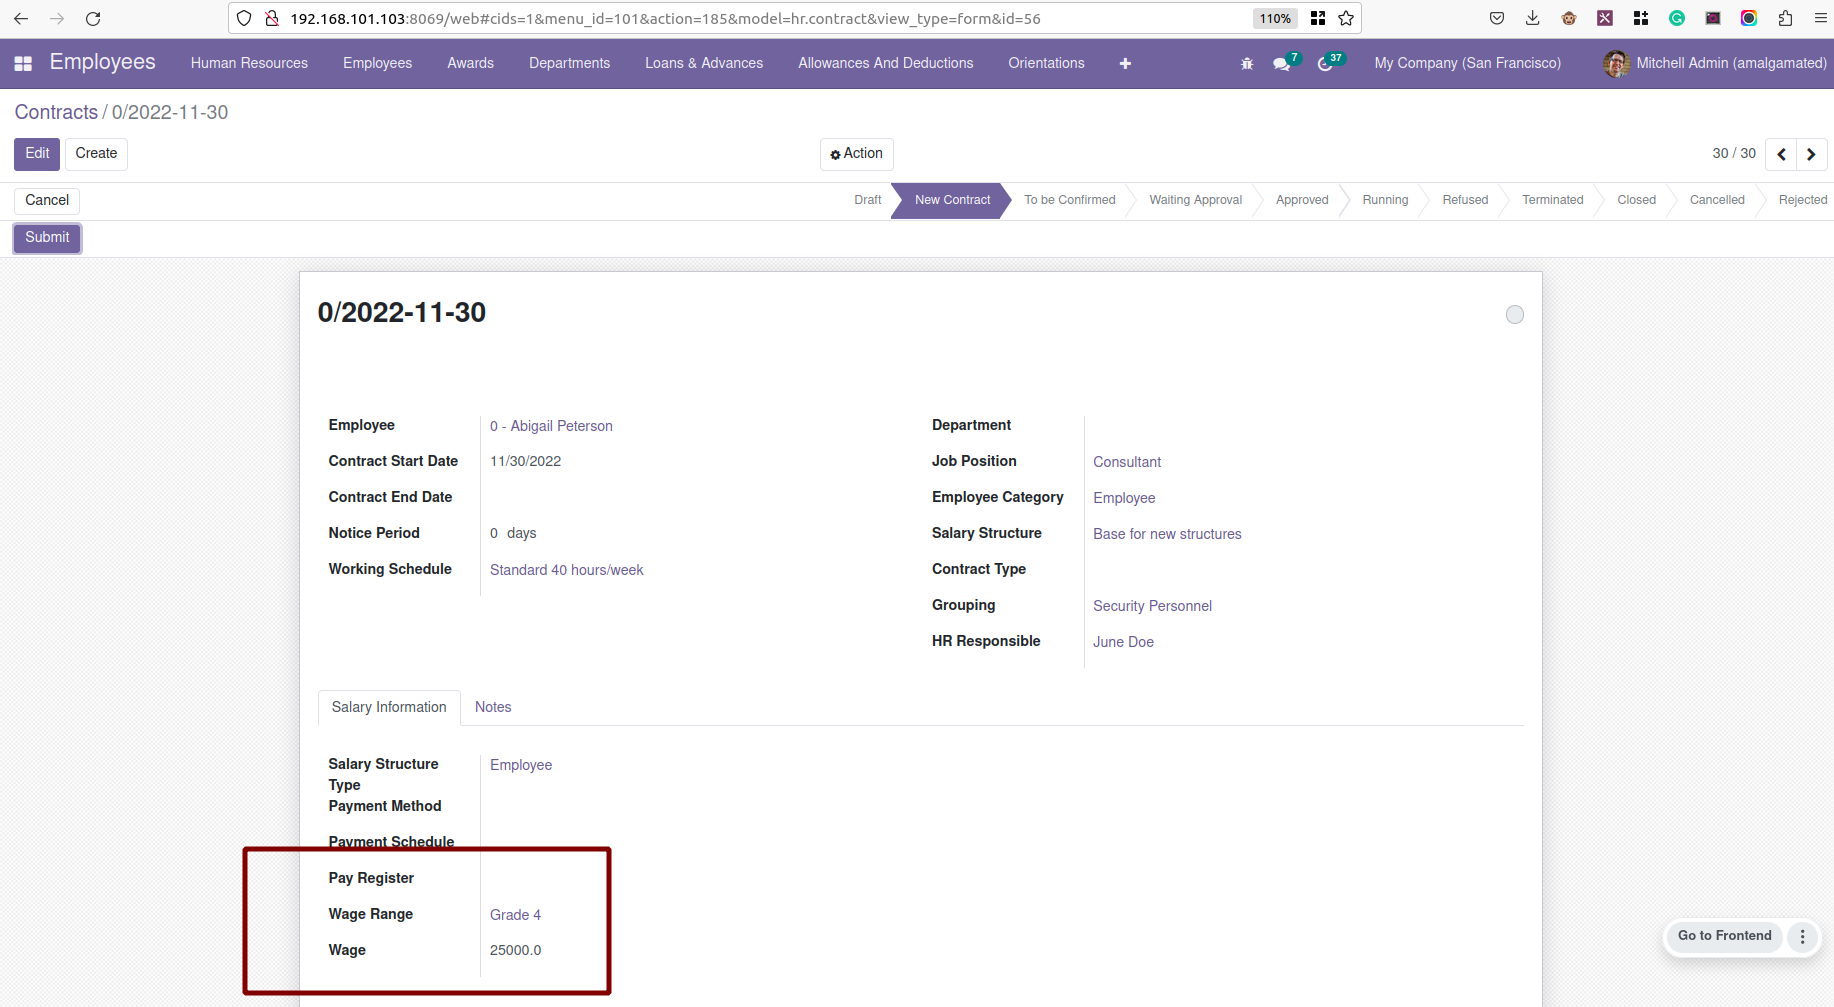The height and width of the screenshot is (1007, 1834).
Task: Open the browser extensions puzzle icon
Action: point(1785,18)
